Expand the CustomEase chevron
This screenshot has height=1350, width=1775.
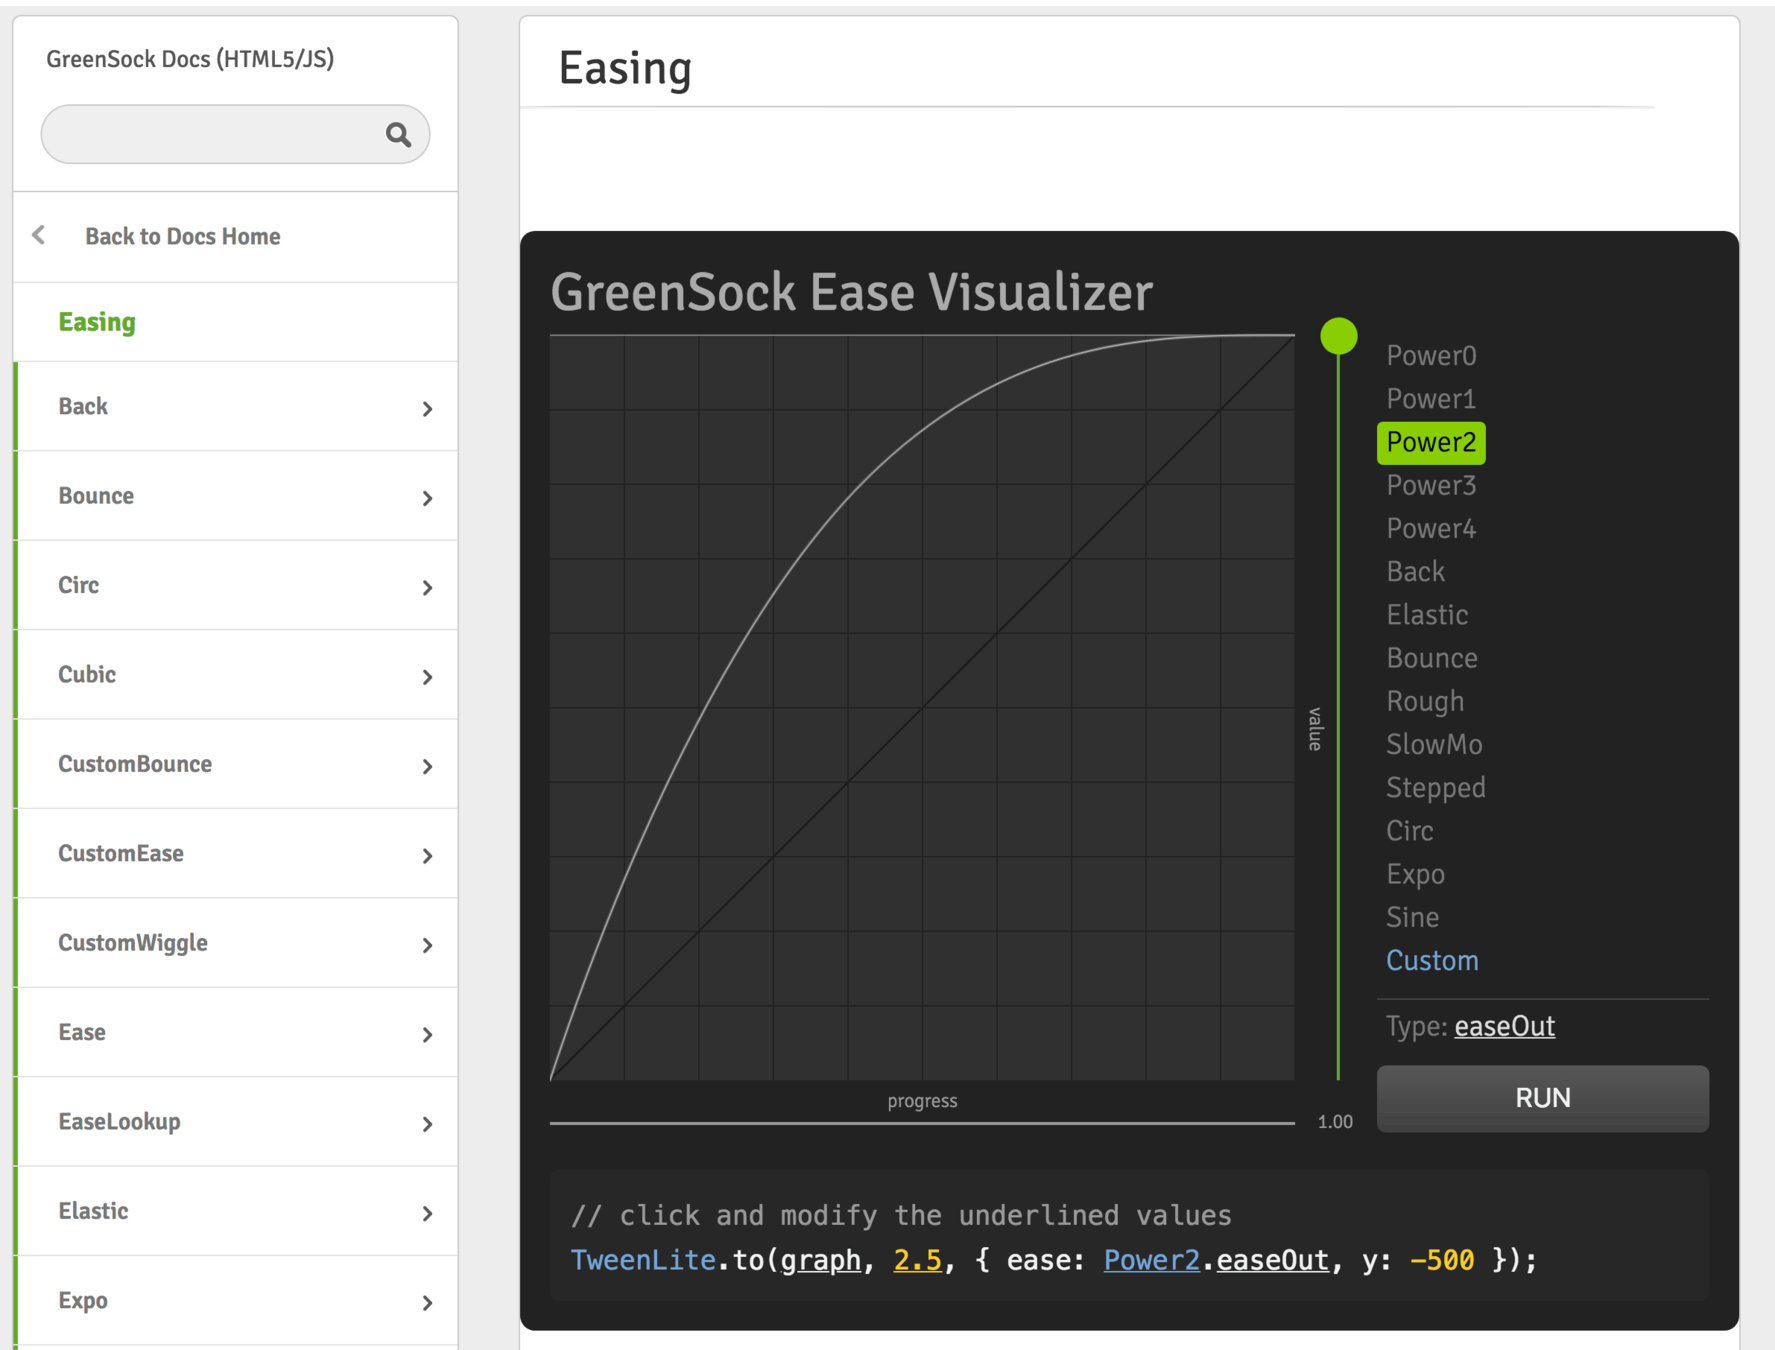coord(427,856)
